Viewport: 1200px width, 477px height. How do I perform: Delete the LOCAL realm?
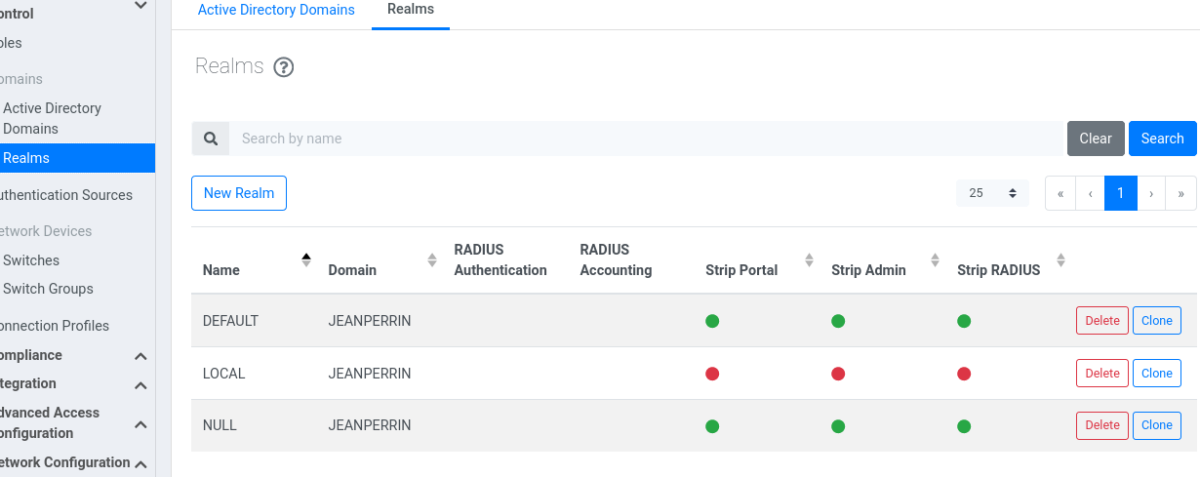pyautogui.click(x=1102, y=373)
